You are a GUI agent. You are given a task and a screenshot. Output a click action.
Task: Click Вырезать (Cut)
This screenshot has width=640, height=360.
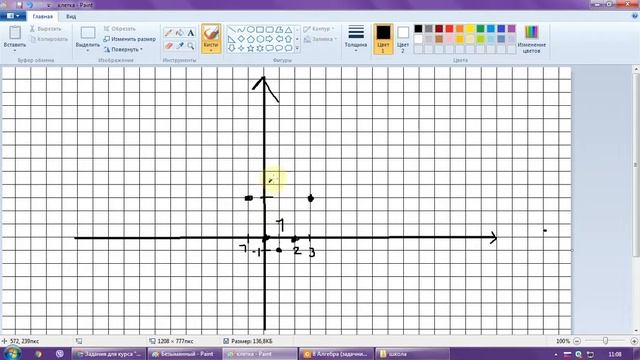45,29
